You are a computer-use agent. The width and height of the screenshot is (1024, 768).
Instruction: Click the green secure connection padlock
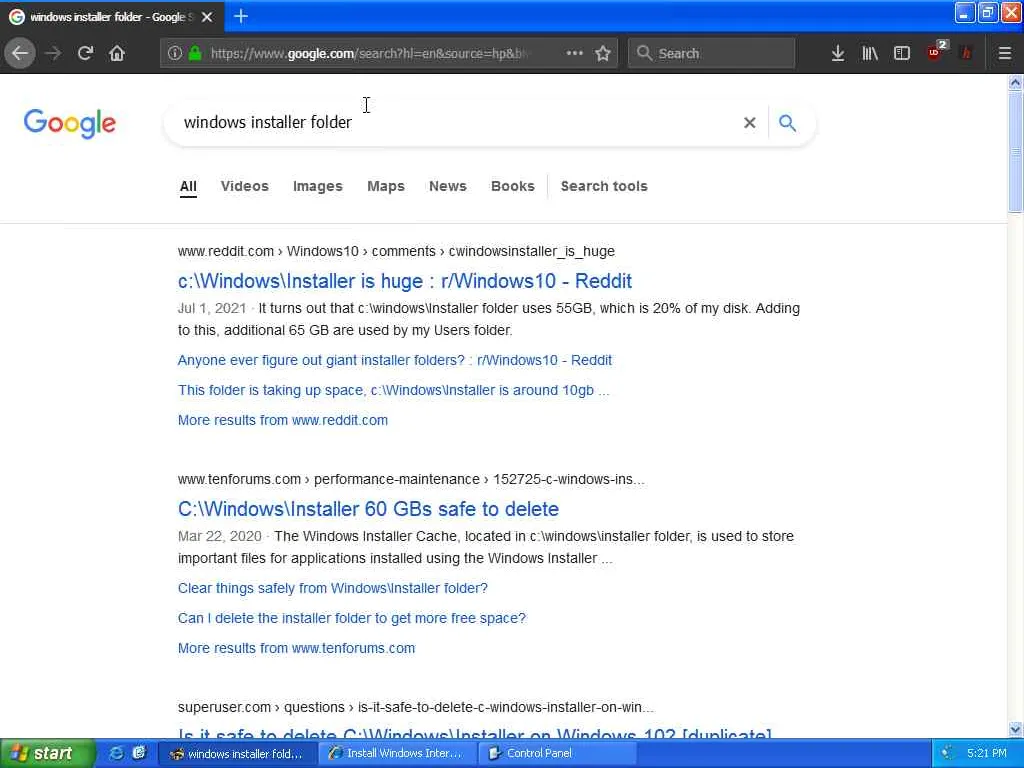click(195, 53)
